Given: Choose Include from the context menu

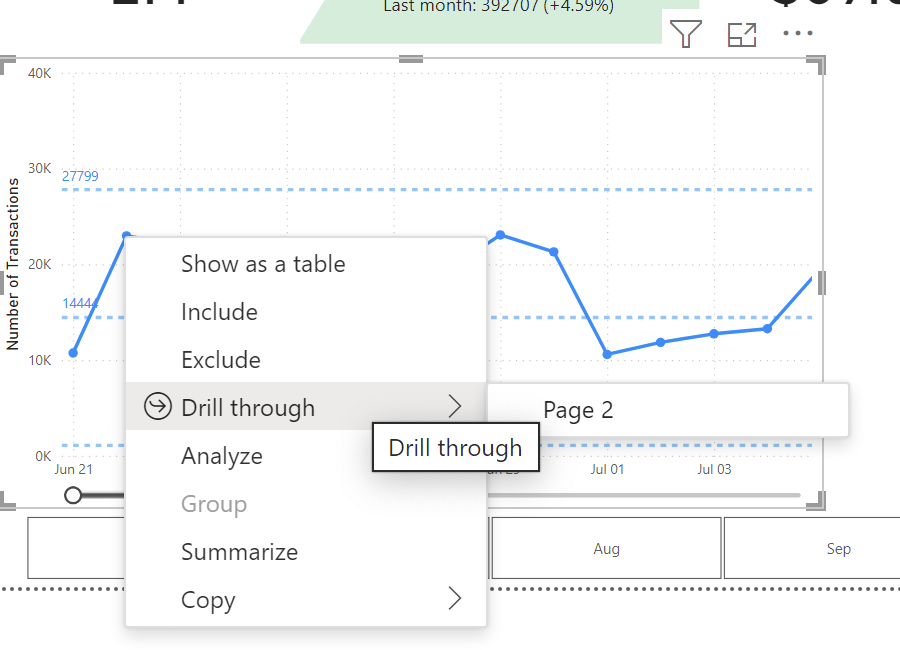Looking at the screenshot, I should [305, 312].
